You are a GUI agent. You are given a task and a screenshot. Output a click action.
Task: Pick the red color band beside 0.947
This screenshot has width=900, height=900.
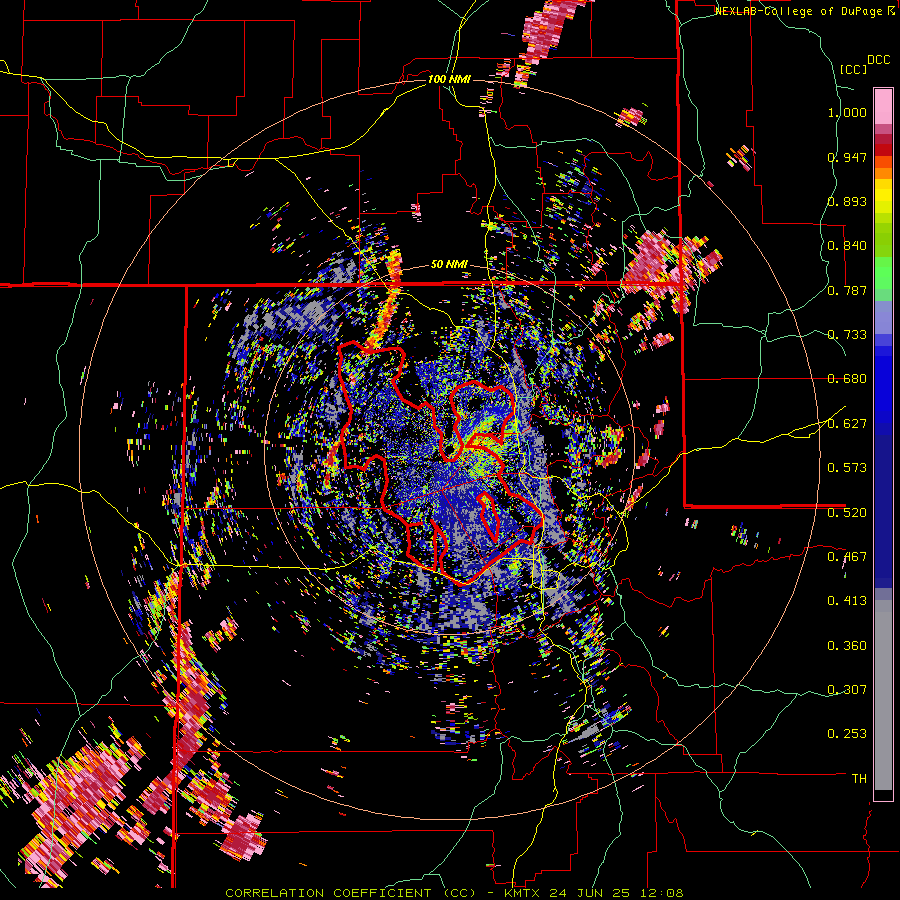pos(883,150)
